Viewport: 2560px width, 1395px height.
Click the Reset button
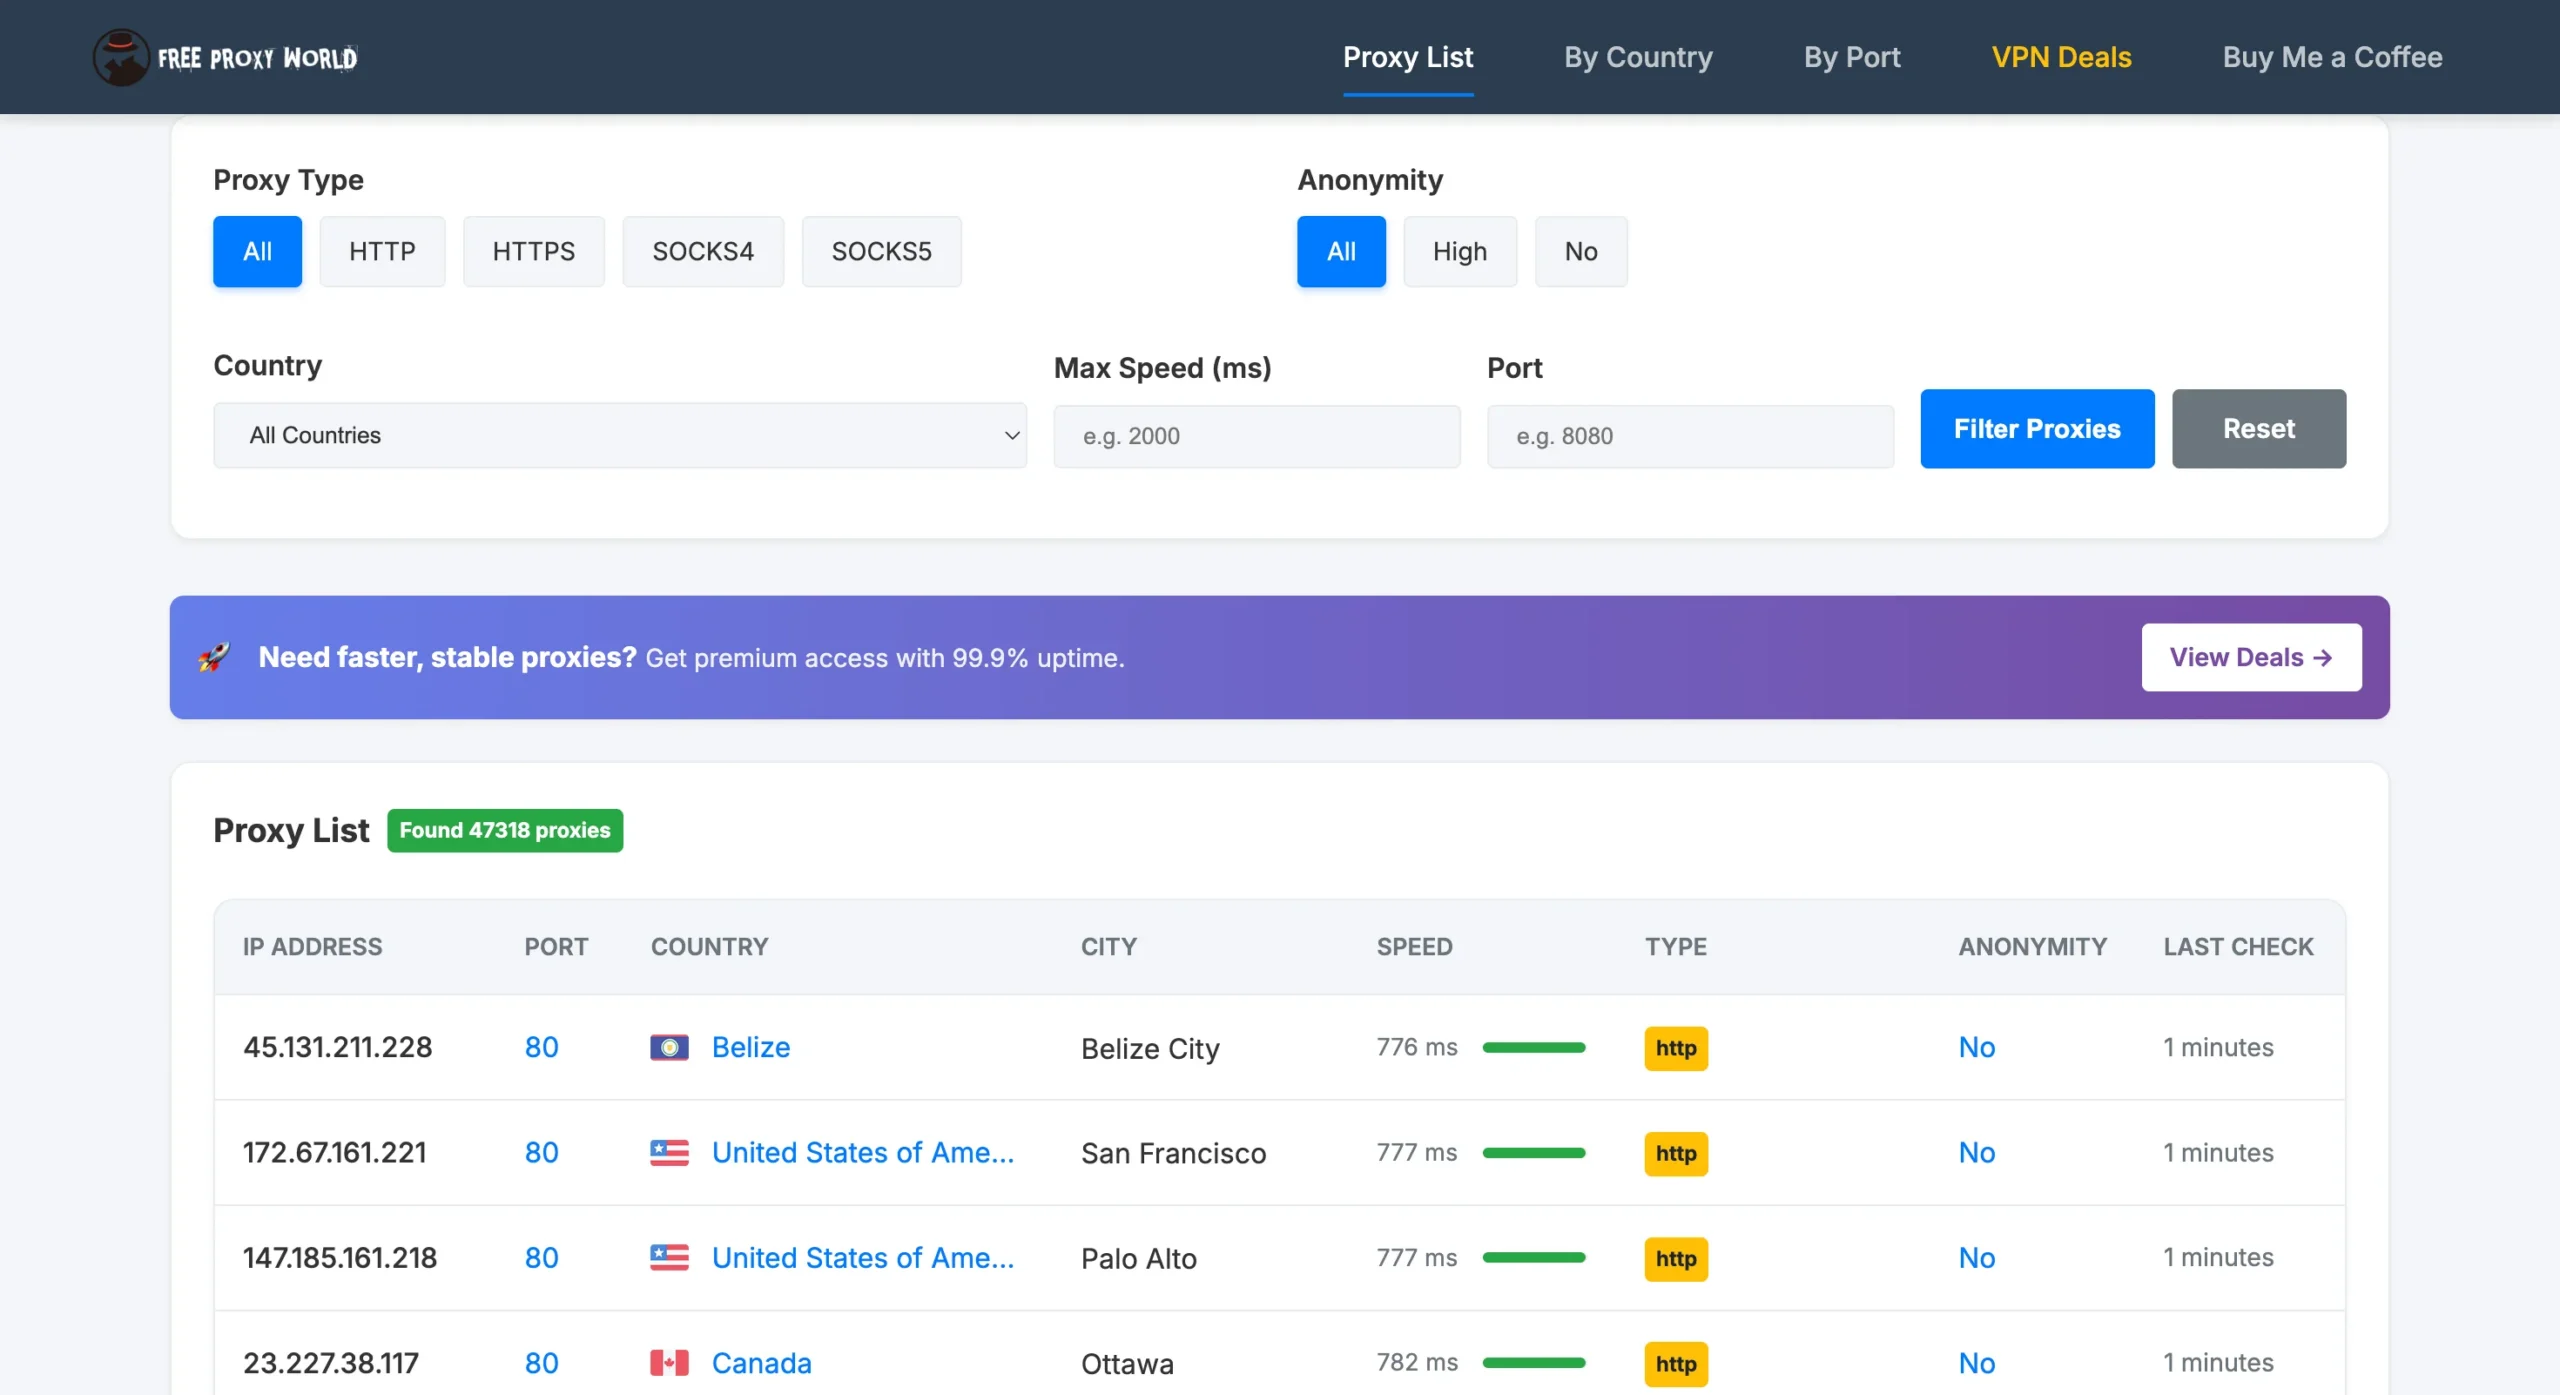[x=2259, y=428]
